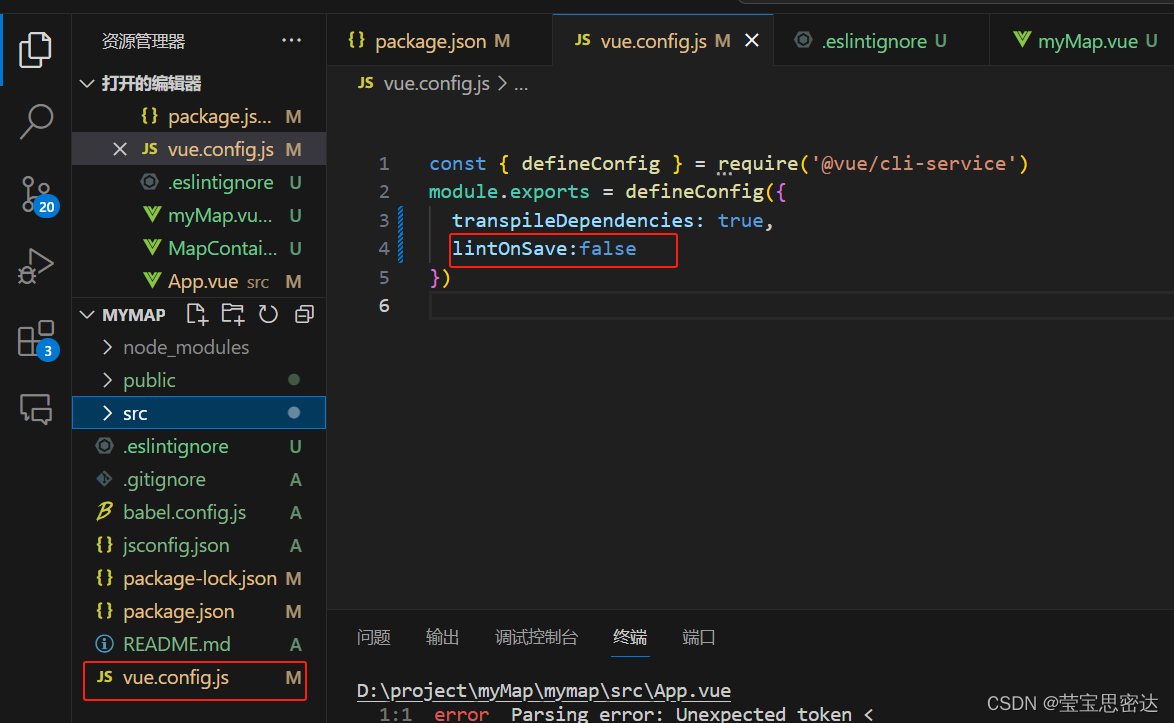Viewport: 1174px width, 723px height.
Task: Click the breadcrumb vue.config.js label
Action: click(x=437, y=83)
